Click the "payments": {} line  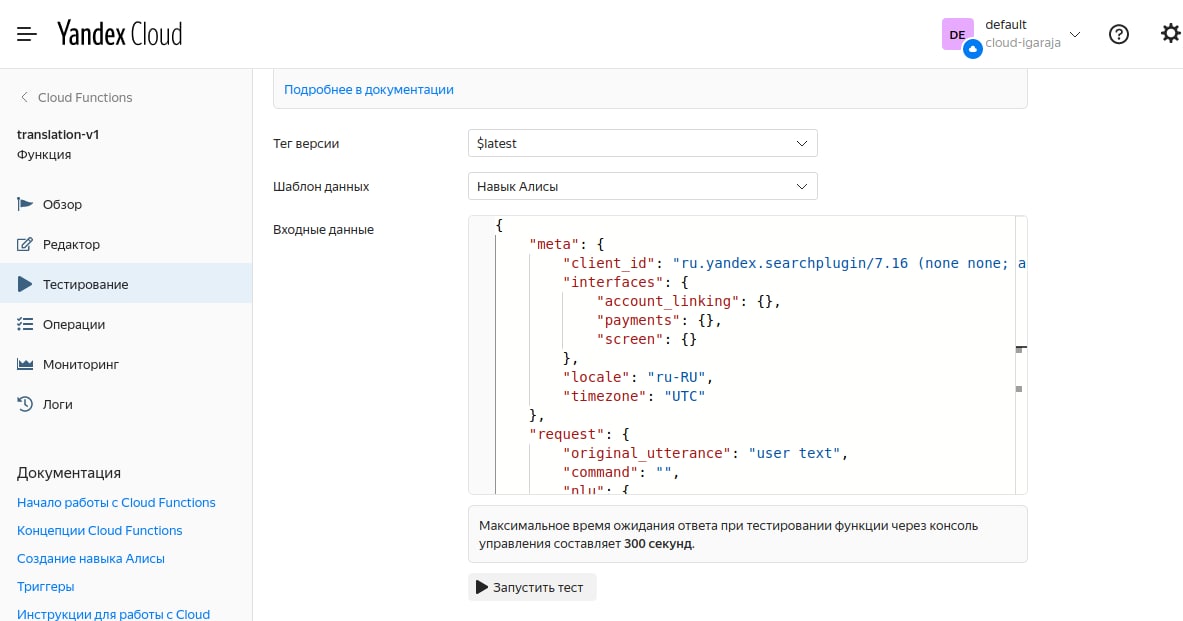[x=659, y=320]
